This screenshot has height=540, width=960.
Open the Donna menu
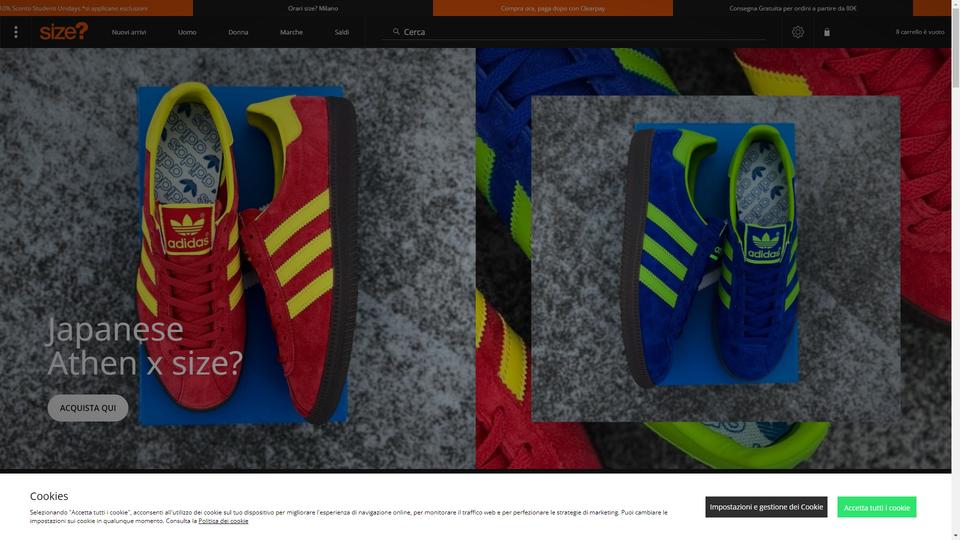click(238, 32)
